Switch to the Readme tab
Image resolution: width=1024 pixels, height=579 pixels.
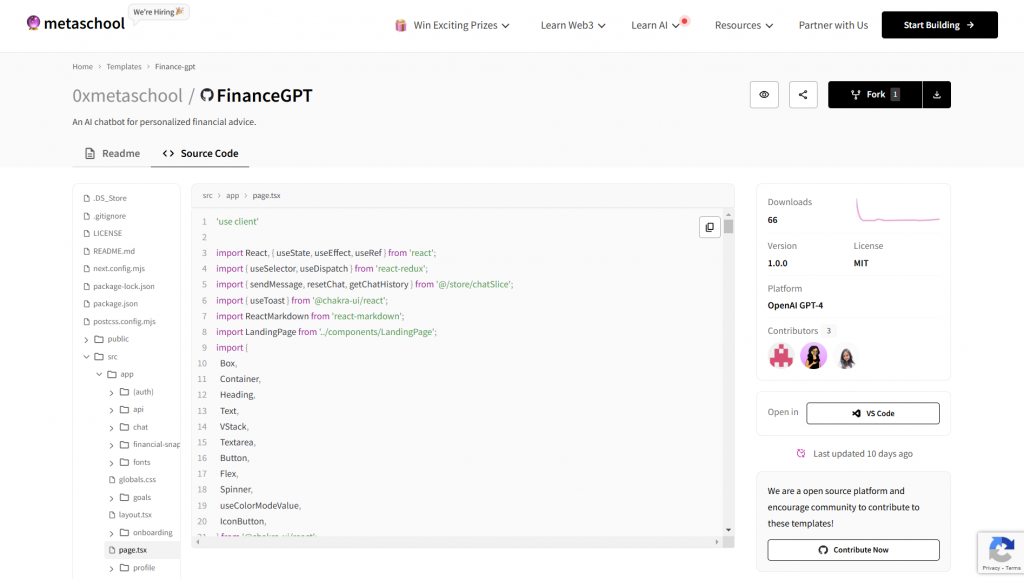pyautogui.click(x=111, y=153)
